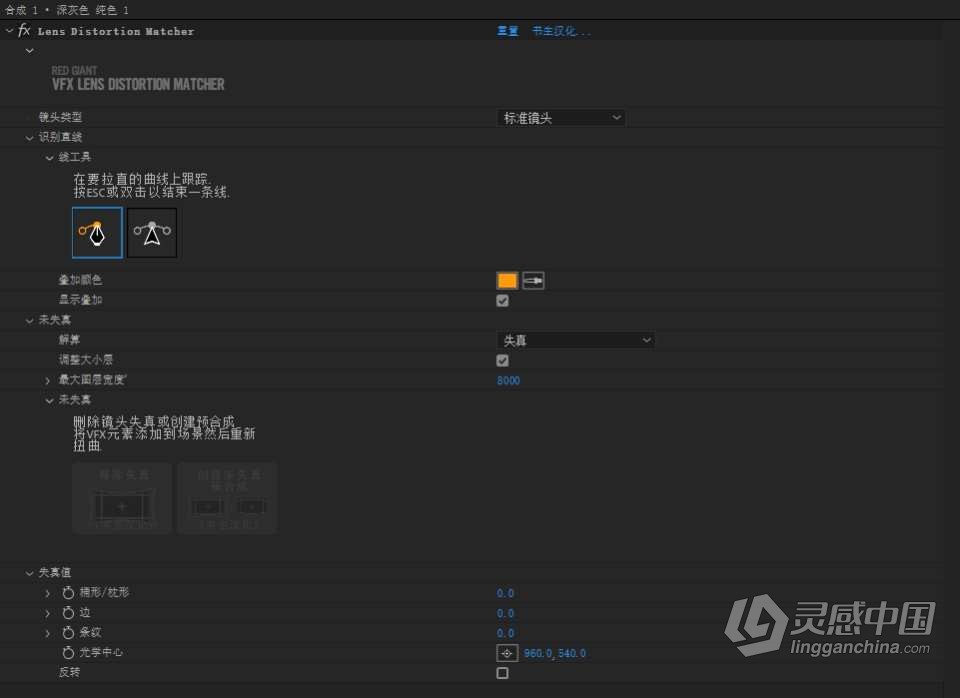Collapse the nested 未失真 subgroup
The width and height of the screenshot is (960, 698).
pos(50,400)
